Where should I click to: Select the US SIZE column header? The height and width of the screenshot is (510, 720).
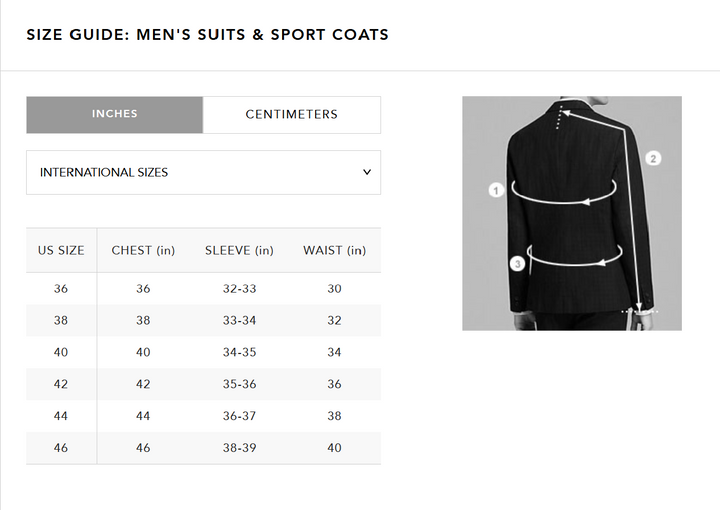coord(61,250)
